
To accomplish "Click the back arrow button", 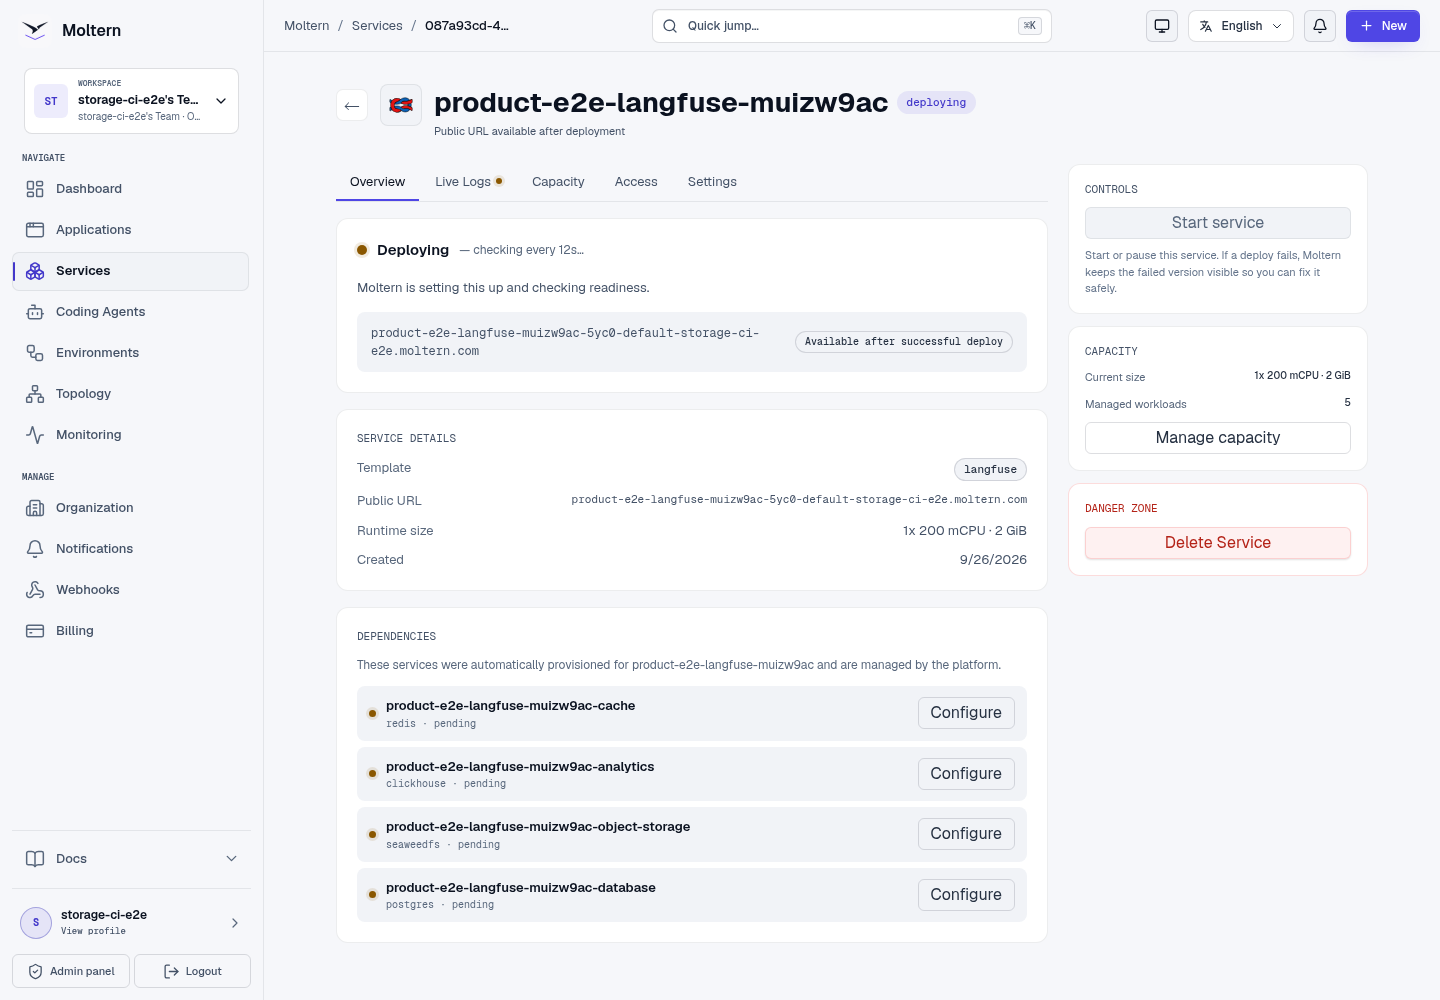I will click(x=352, y=105).
